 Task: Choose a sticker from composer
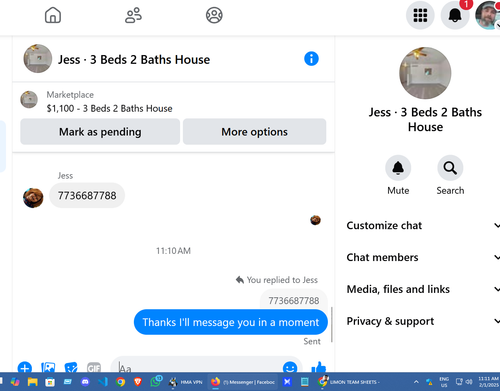click(71, 368)
